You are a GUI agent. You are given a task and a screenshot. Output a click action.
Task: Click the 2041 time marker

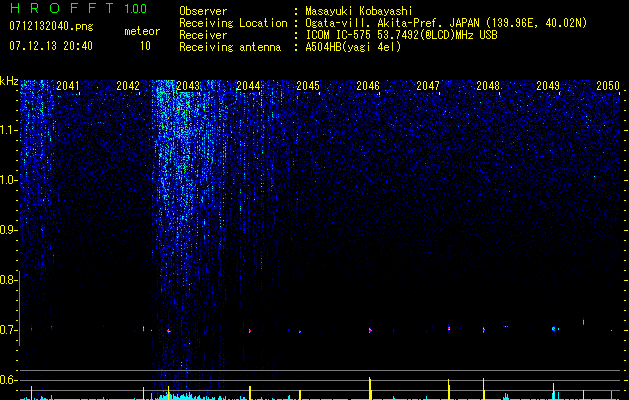[x=68, y=85]
